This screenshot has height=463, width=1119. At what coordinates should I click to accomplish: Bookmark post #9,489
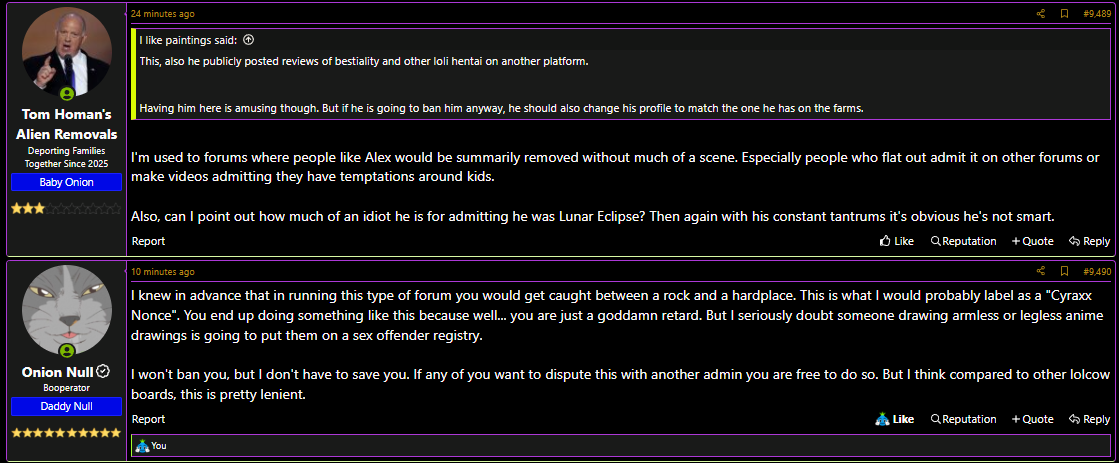point(1064,14)
